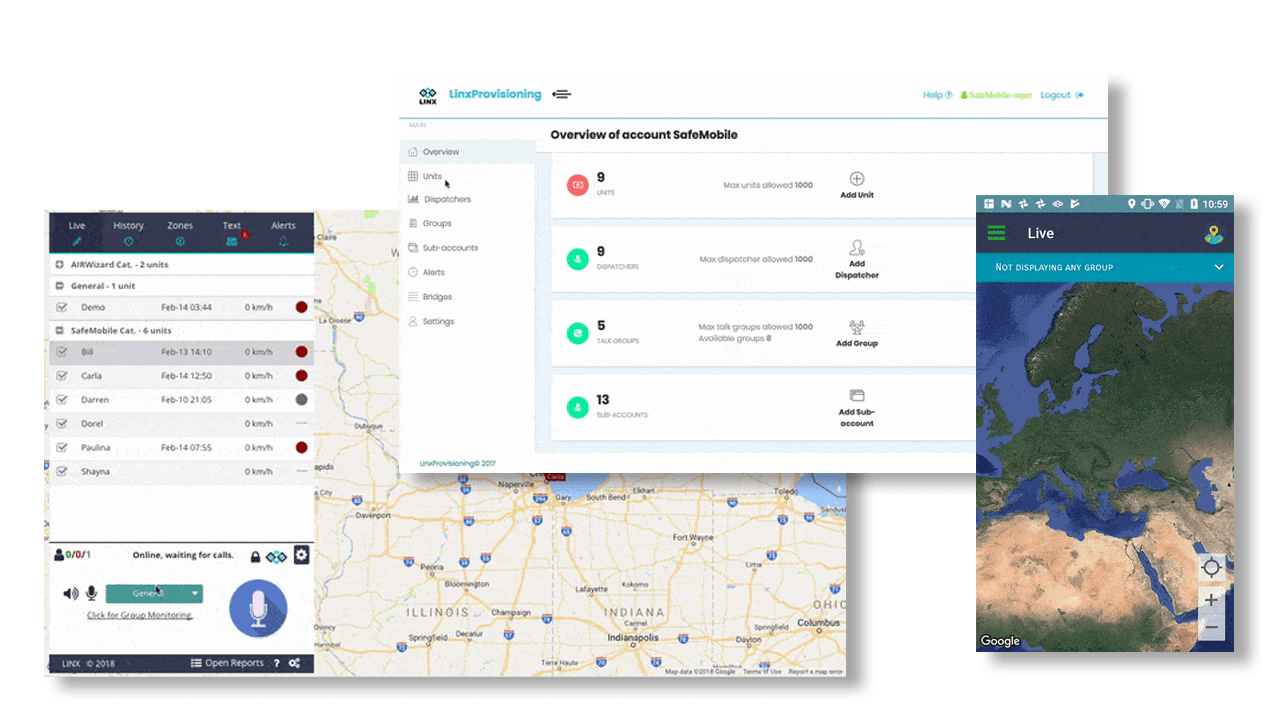Image resolution: width=1280 pixels, height=720 pixels.
Task: Toggle the checkbox for Dorel unit
Action: tap(62, 424)
